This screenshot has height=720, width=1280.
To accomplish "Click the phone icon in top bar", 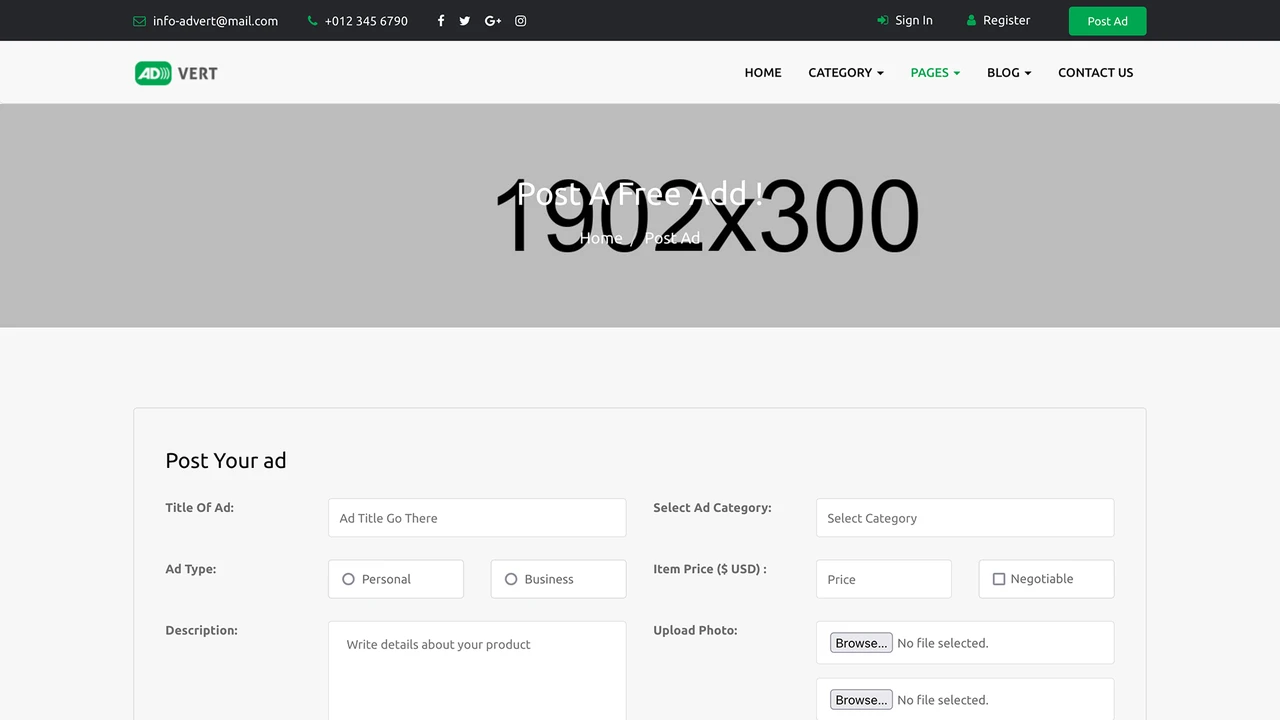I will pyautogui.click(x=313, y=21).
